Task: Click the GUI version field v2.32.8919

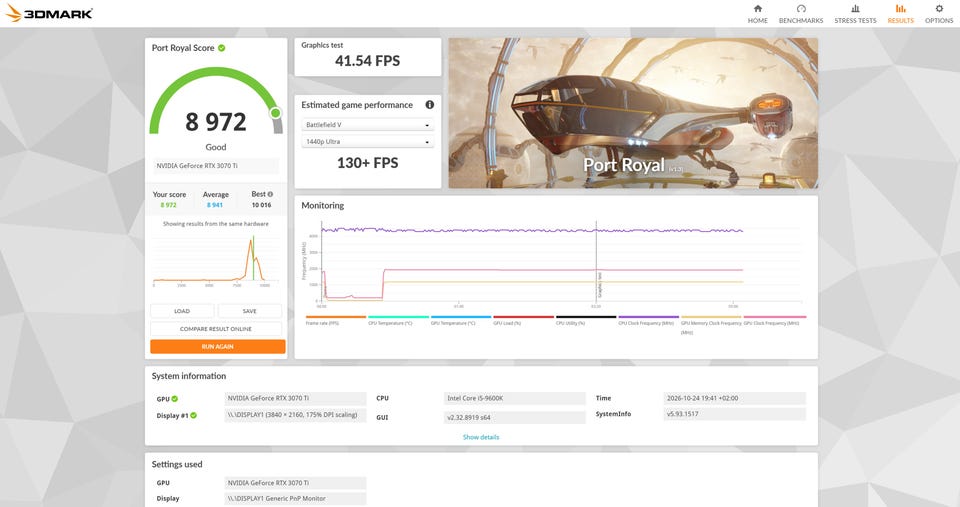Action: [x=514, y=418]
